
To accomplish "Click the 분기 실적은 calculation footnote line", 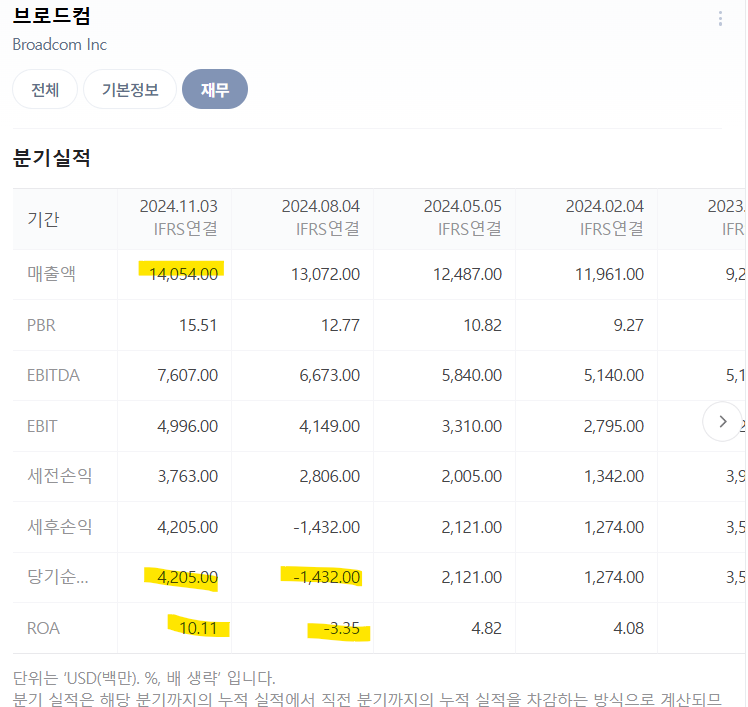I will (367, 699).
